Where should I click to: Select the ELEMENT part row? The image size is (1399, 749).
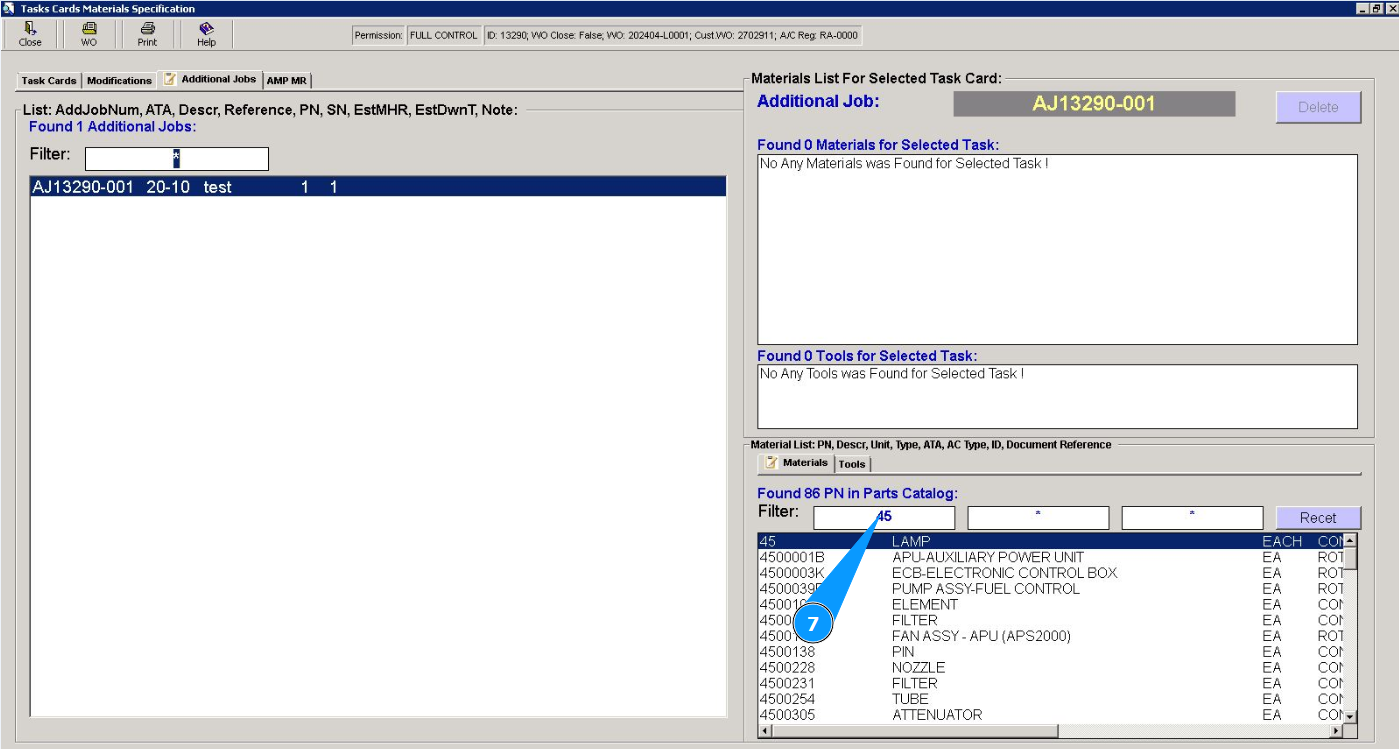[1050, 604]
